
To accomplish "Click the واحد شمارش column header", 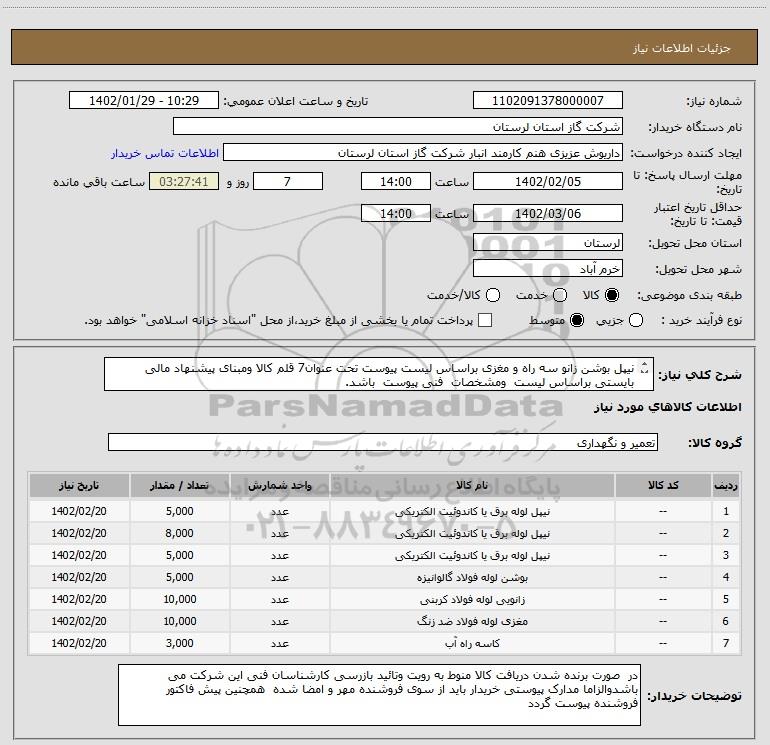I will [279, 486].
